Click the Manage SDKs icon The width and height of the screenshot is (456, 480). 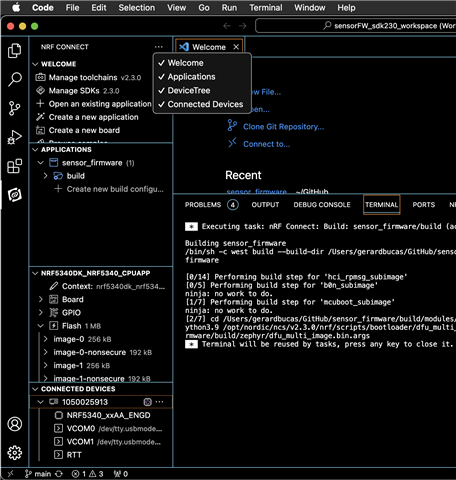40,90
